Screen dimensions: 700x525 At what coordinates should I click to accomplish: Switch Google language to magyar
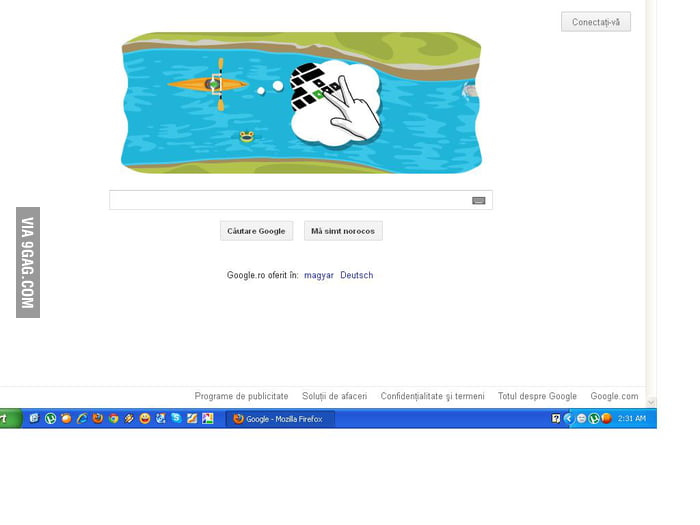pyautogui.click(x=319, y=275)
